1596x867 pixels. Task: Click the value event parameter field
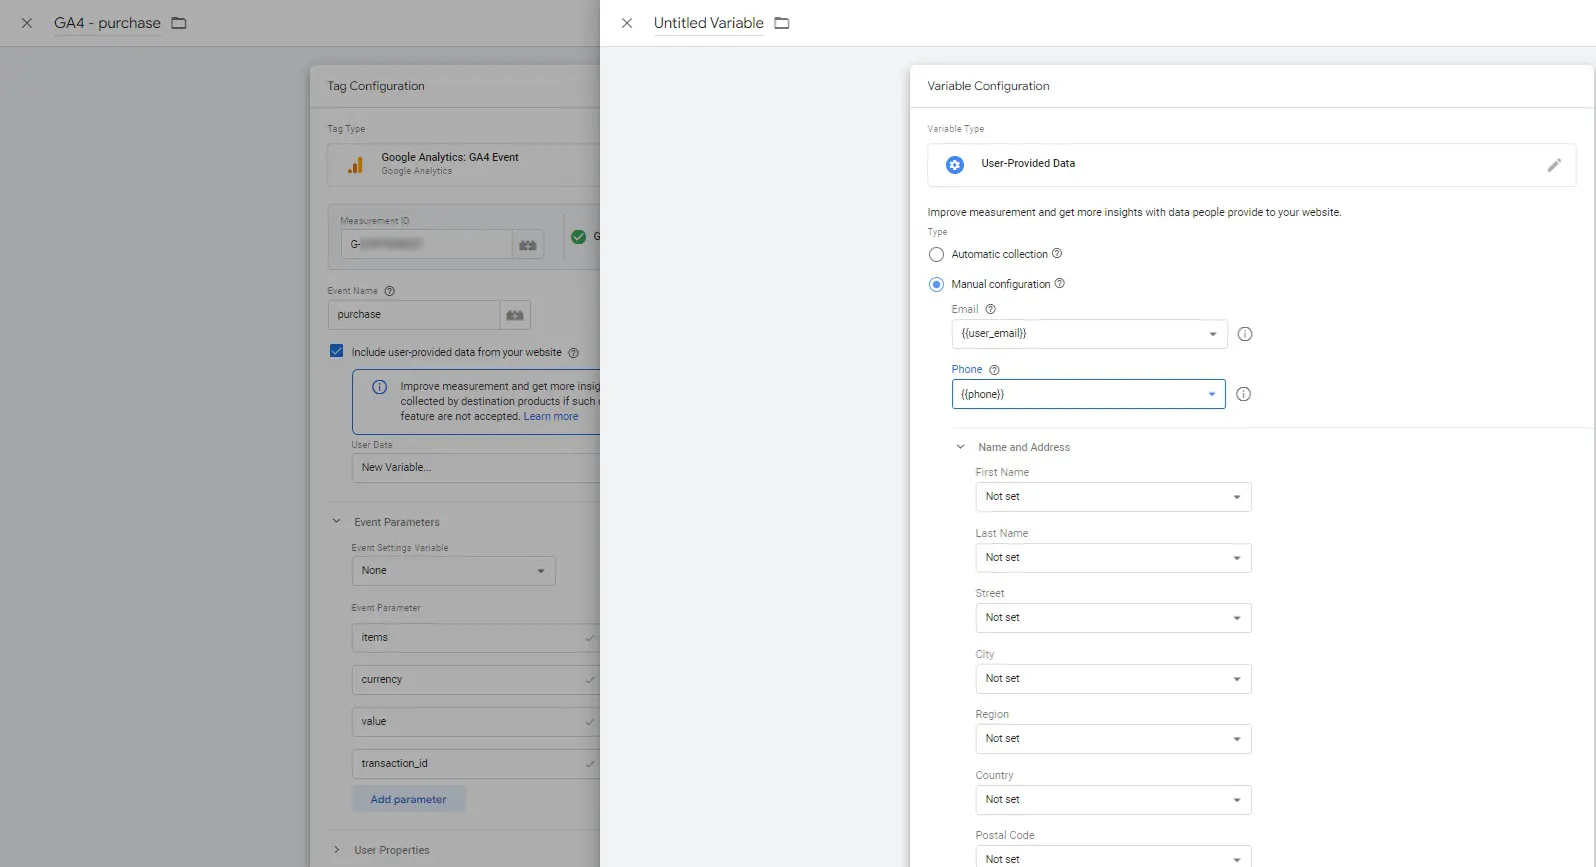coord(476,722)
